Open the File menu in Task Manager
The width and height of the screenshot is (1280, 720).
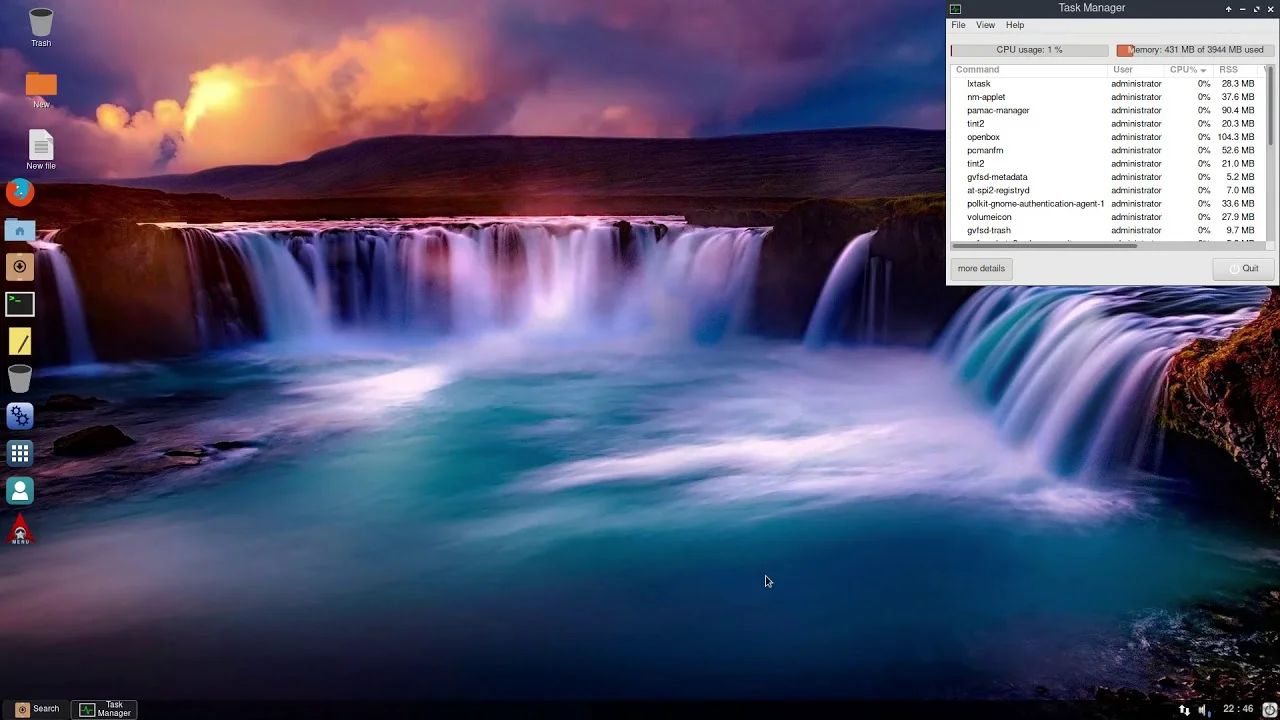[958, 25]
